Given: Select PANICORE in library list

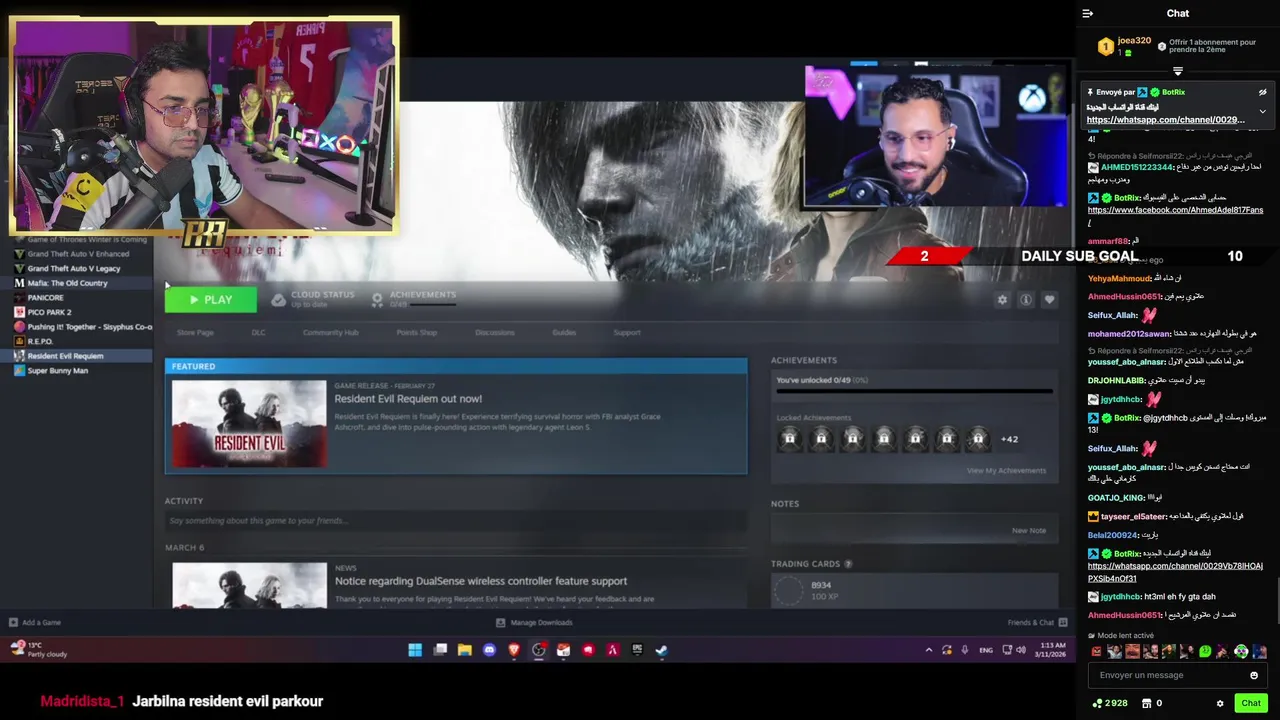Looking at the screenshot, I should coord(46,298).
